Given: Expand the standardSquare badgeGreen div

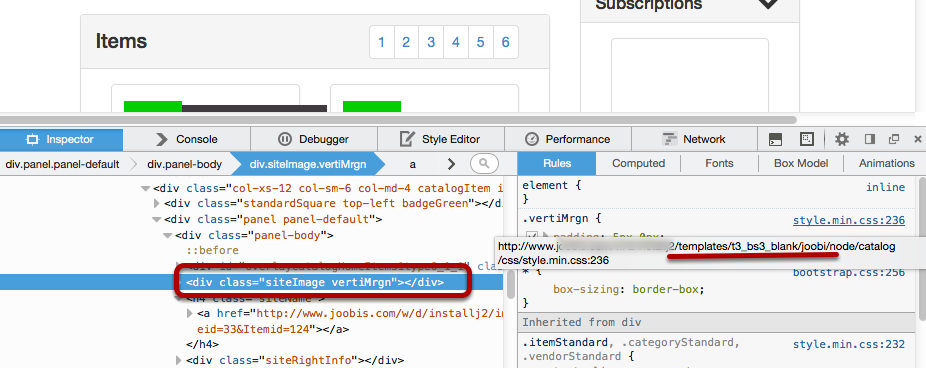Looking at the screenshot, I should tap(156, 204).
